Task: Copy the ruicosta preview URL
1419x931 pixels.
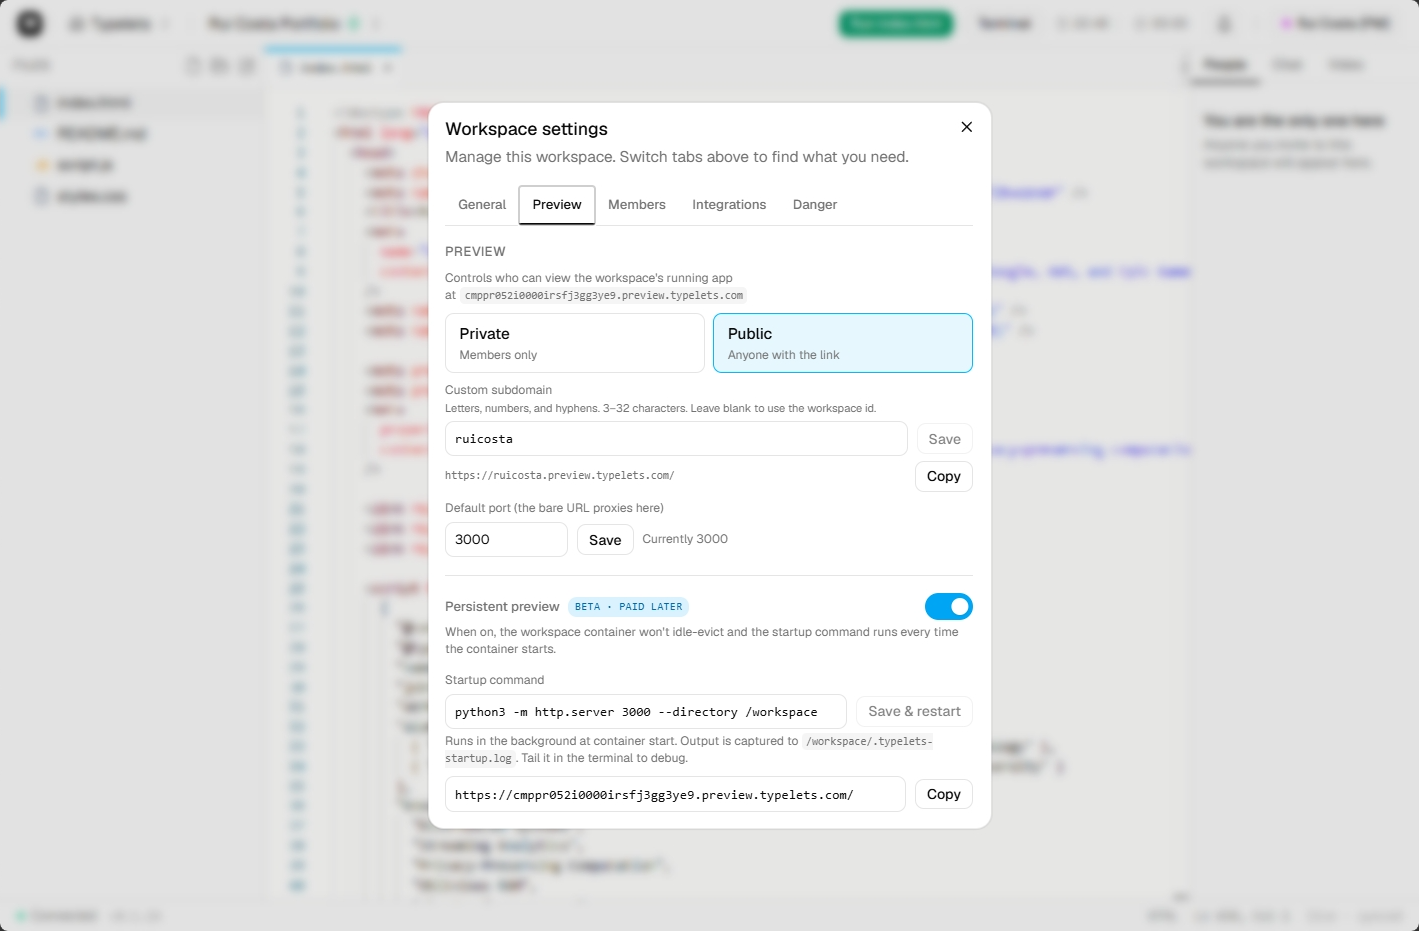Action: point(944,476)
